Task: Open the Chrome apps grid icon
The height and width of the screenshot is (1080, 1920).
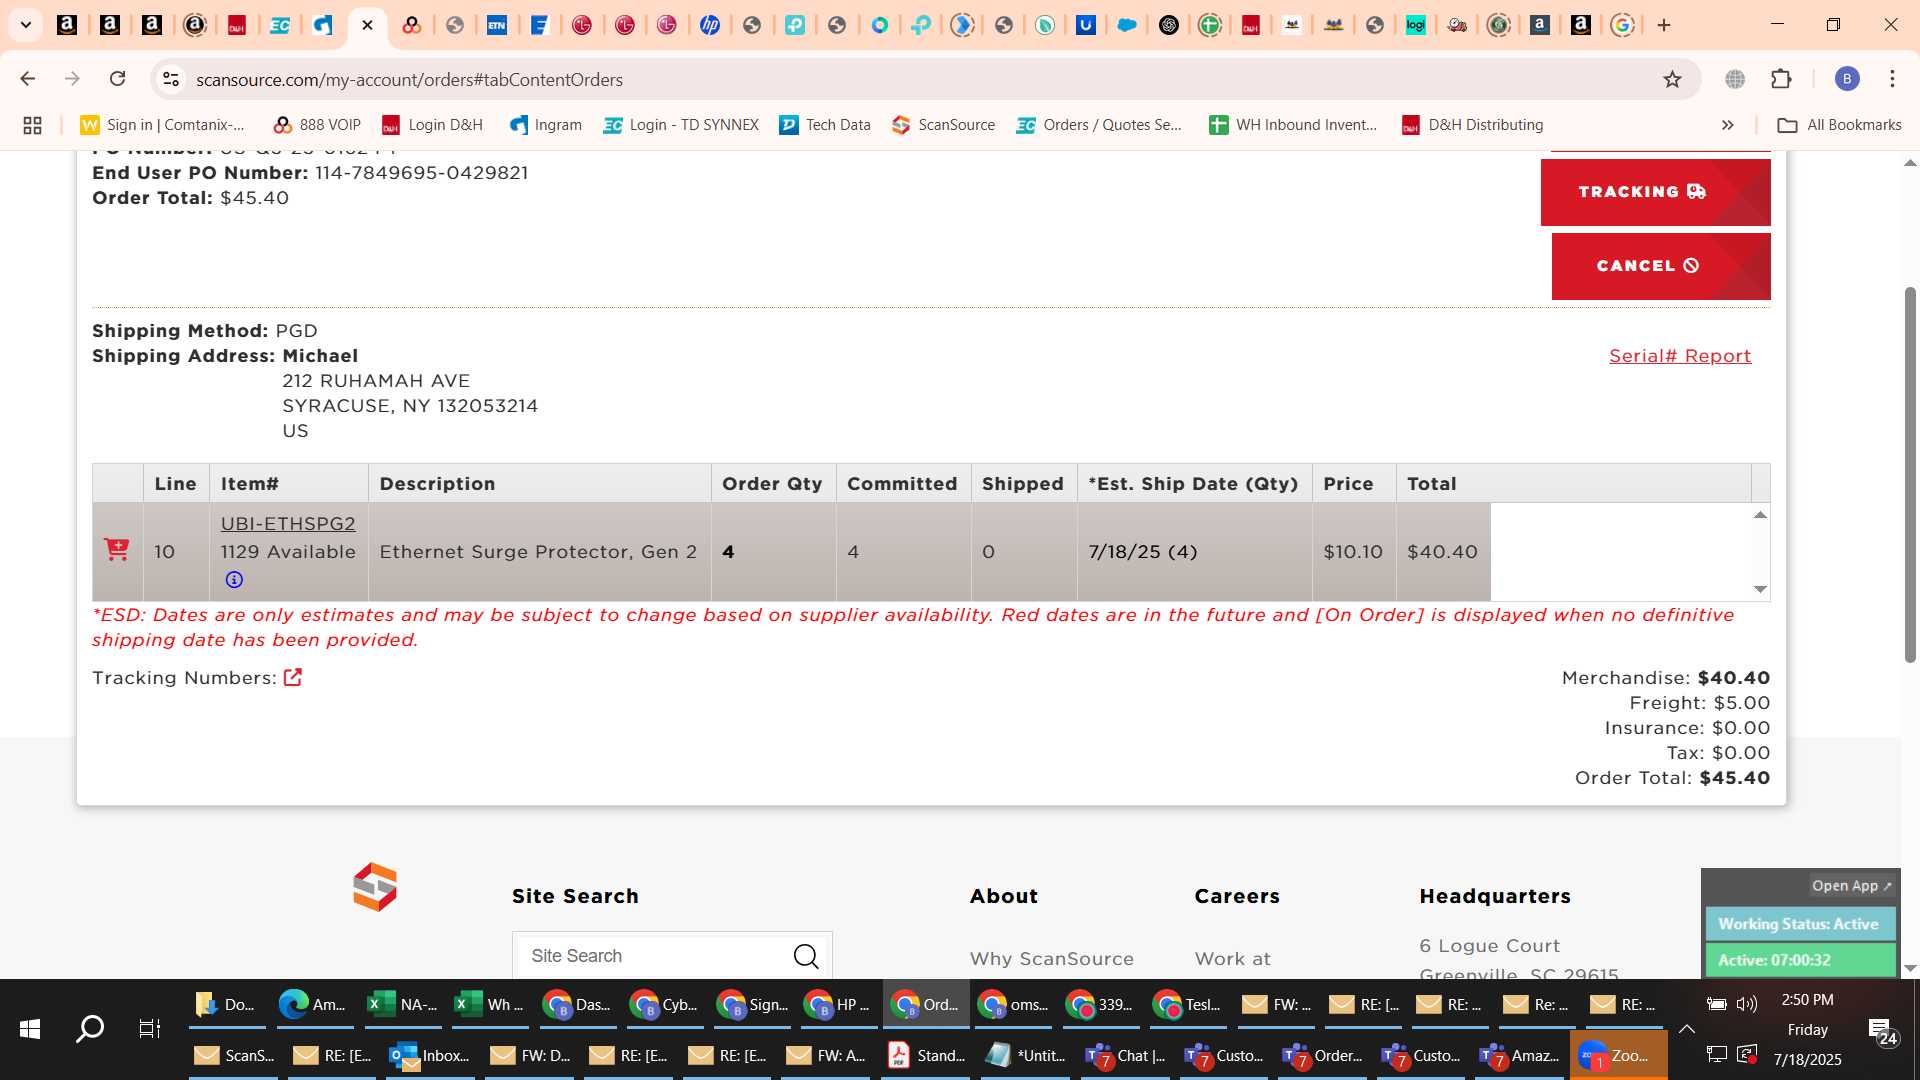Action: click(32, 125)
